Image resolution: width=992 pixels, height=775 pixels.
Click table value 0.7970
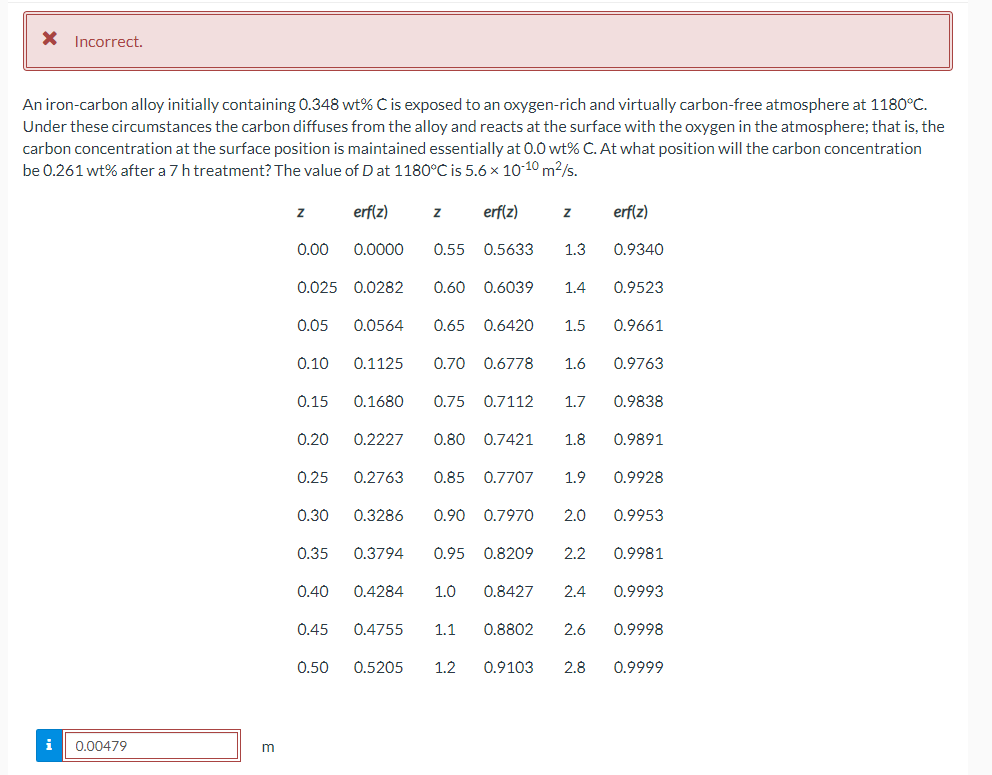509,515
